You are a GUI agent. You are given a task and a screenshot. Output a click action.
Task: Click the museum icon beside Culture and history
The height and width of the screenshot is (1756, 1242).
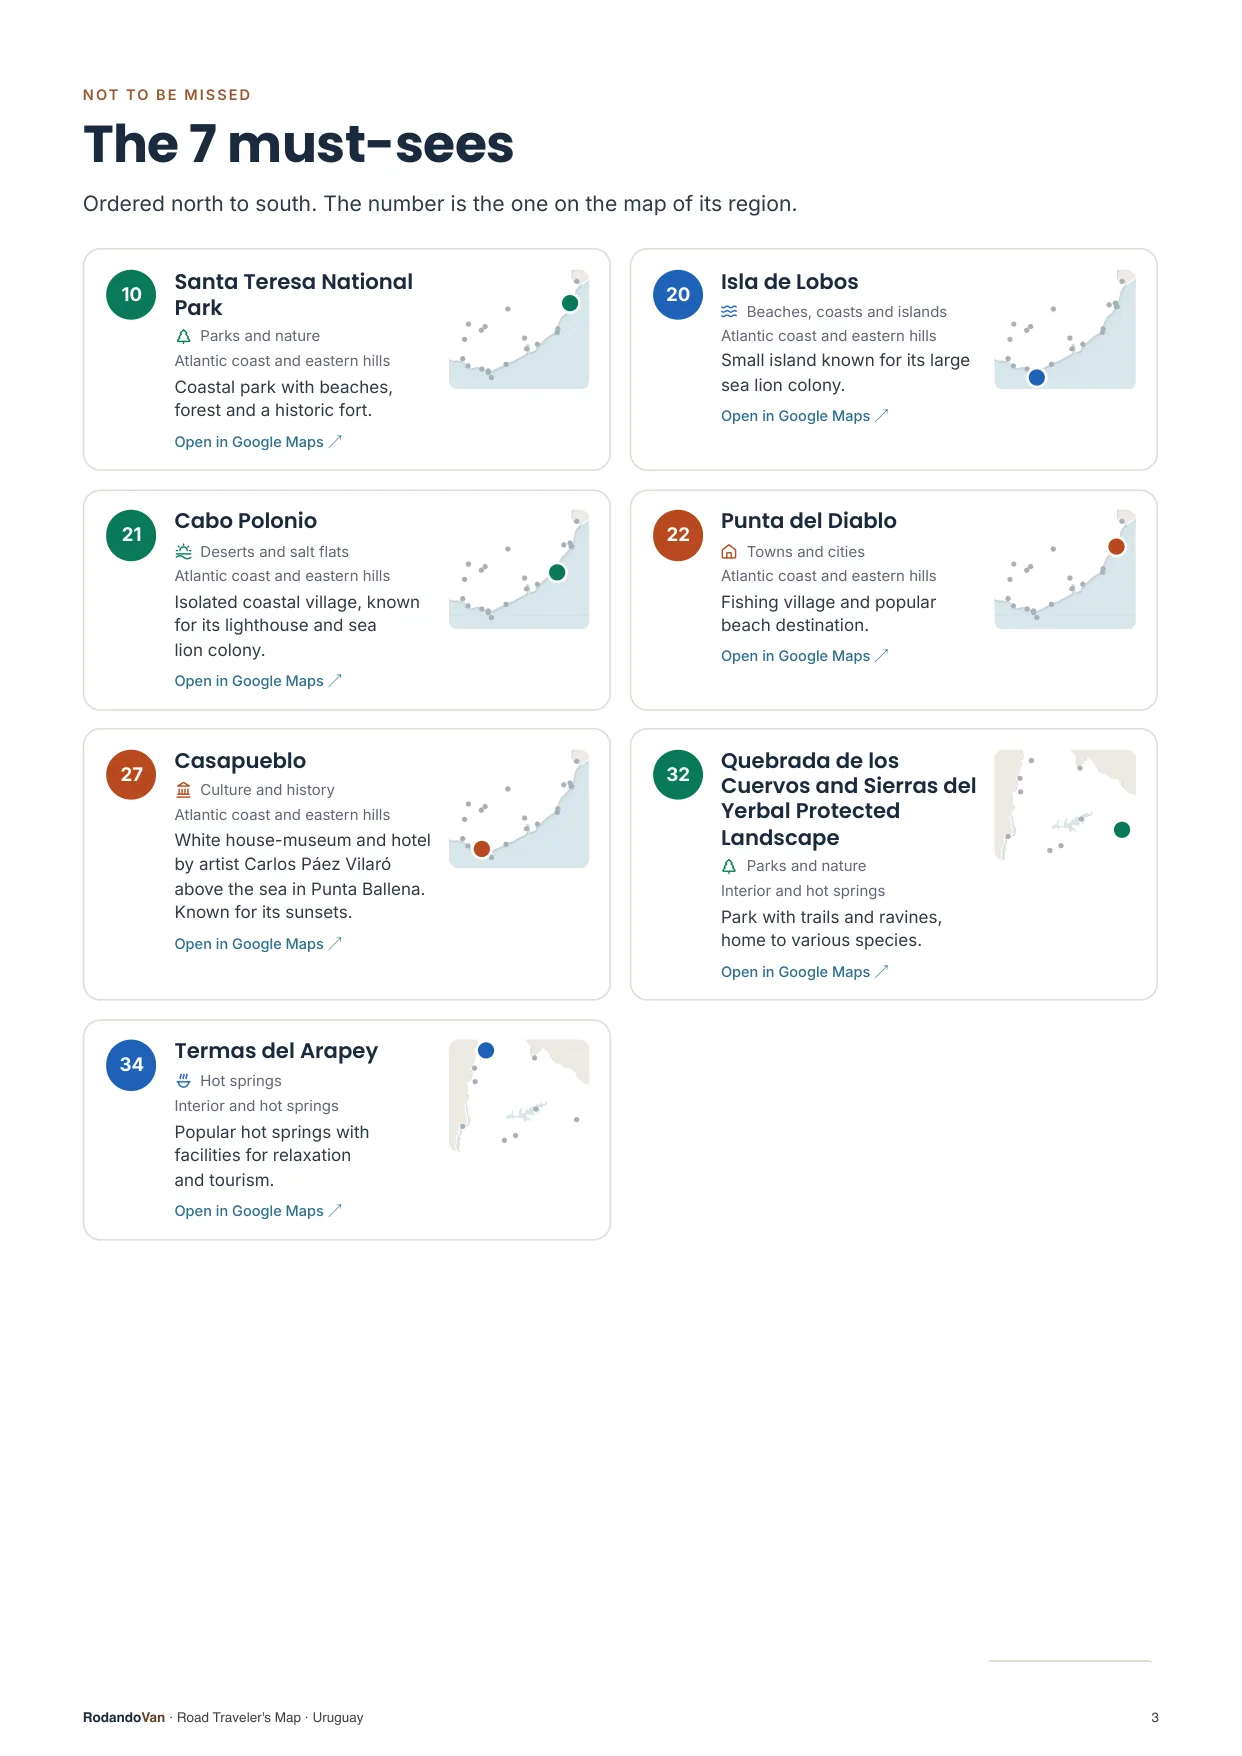[x=183, y=789]
